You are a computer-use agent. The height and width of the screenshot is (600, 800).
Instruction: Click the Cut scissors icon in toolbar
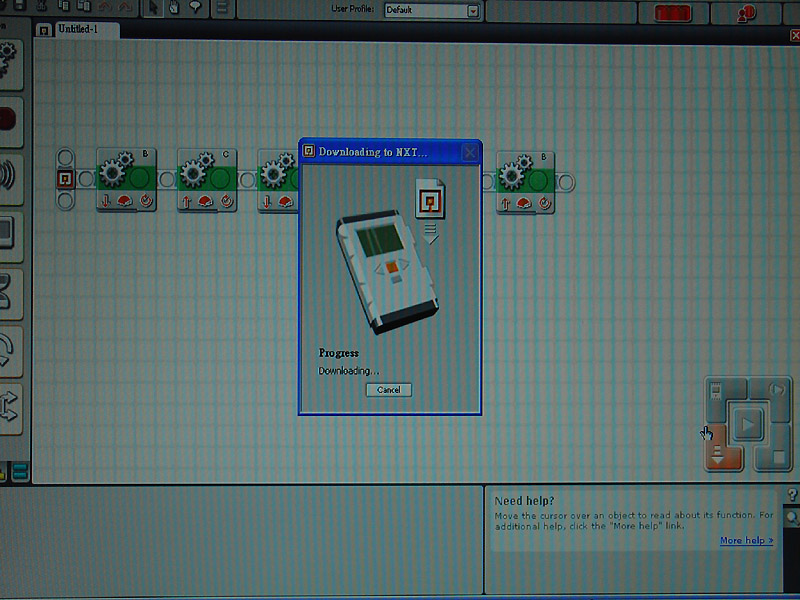pos(43,6)
